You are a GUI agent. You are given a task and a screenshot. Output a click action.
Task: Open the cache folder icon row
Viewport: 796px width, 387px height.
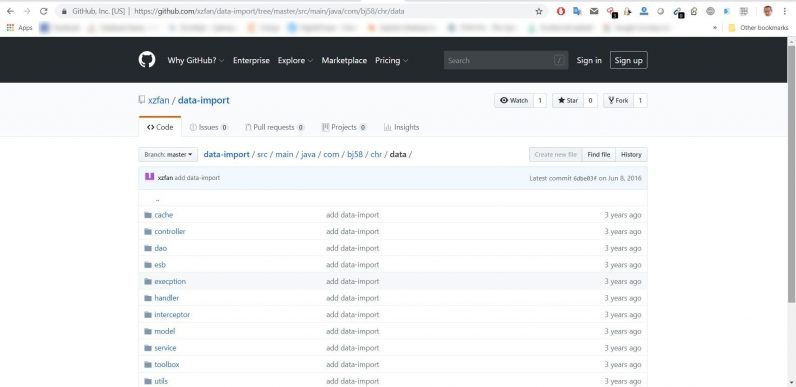point(392,215)
